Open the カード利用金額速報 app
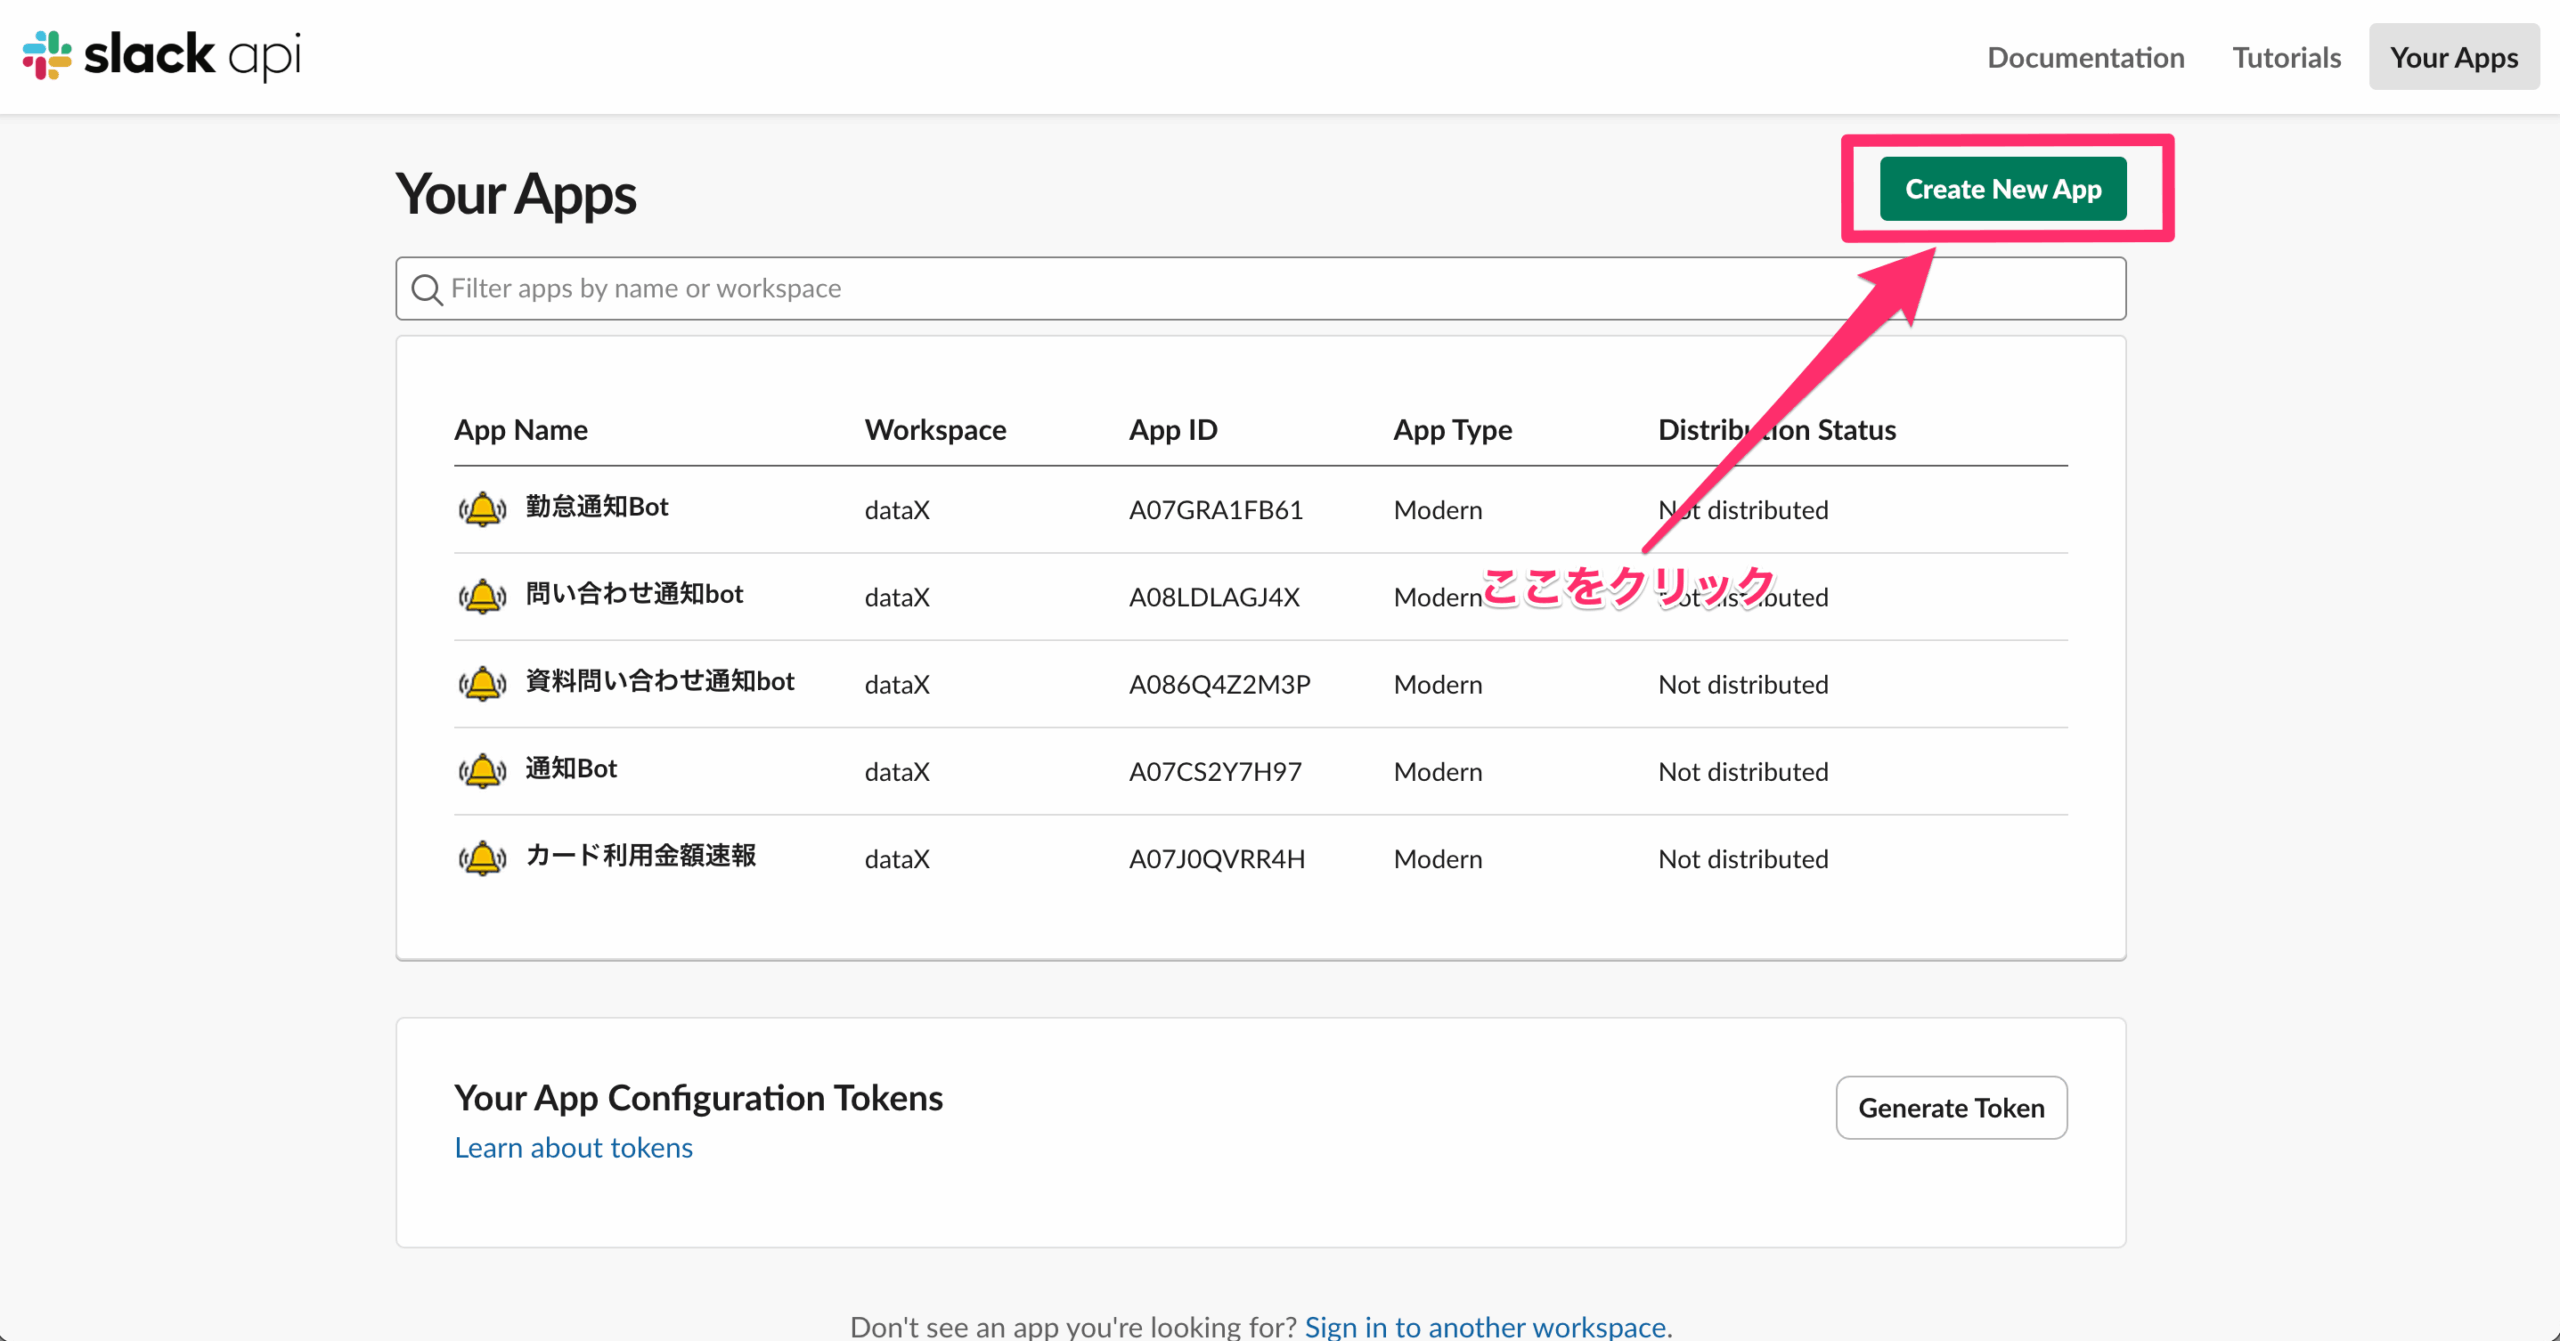Viewport: 2560px width, 1341px height. tap(641, 855)
